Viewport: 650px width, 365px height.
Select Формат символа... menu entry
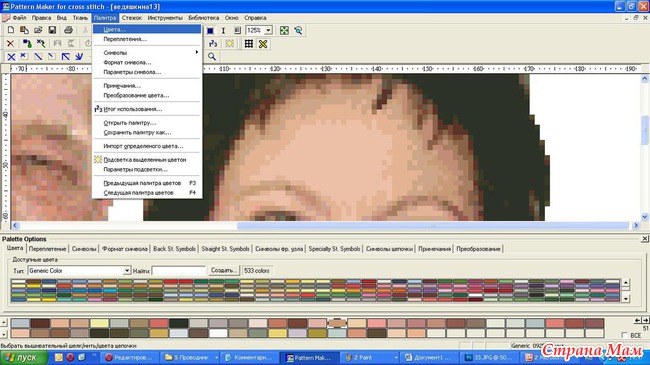point(147,62)
